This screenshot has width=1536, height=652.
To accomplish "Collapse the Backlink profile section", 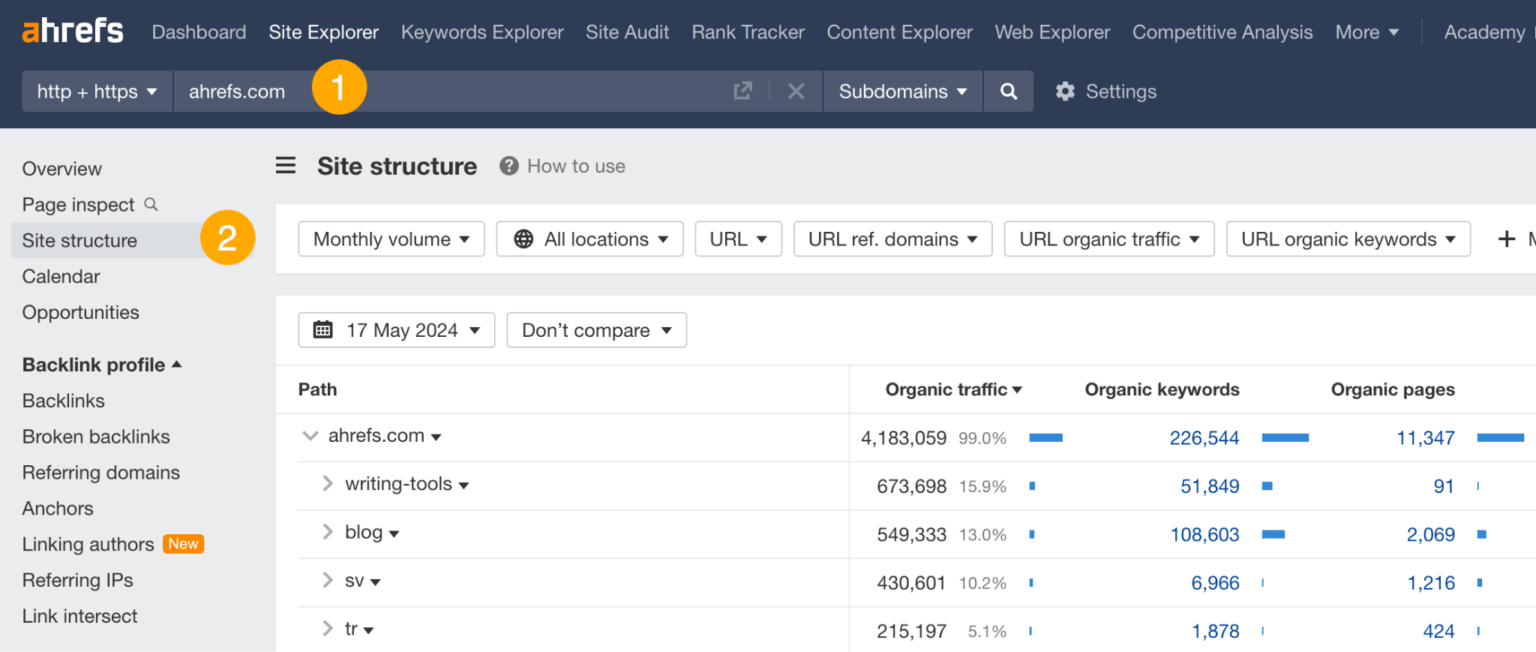I will (178, 364).
